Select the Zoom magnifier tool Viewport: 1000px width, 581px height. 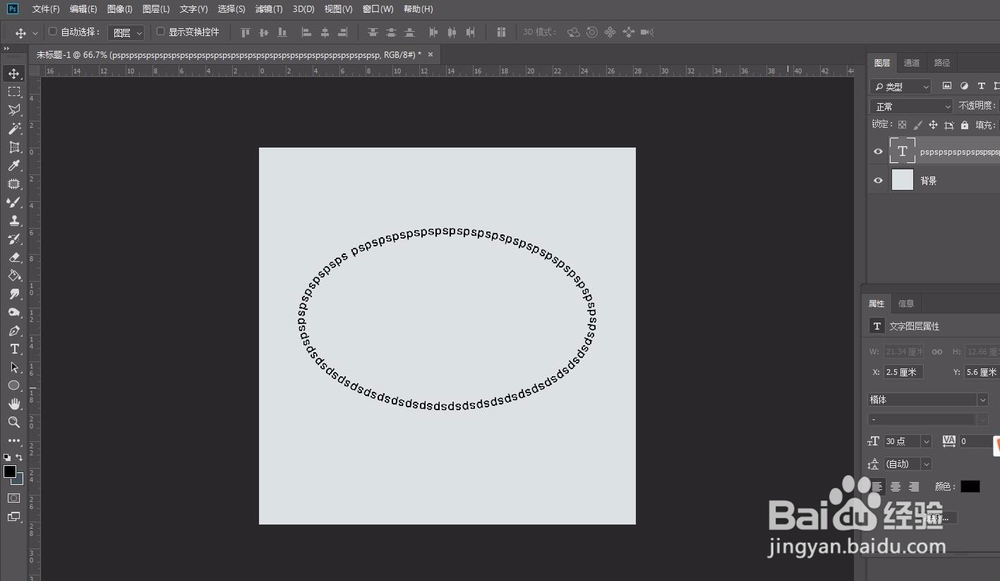point(14,422)
